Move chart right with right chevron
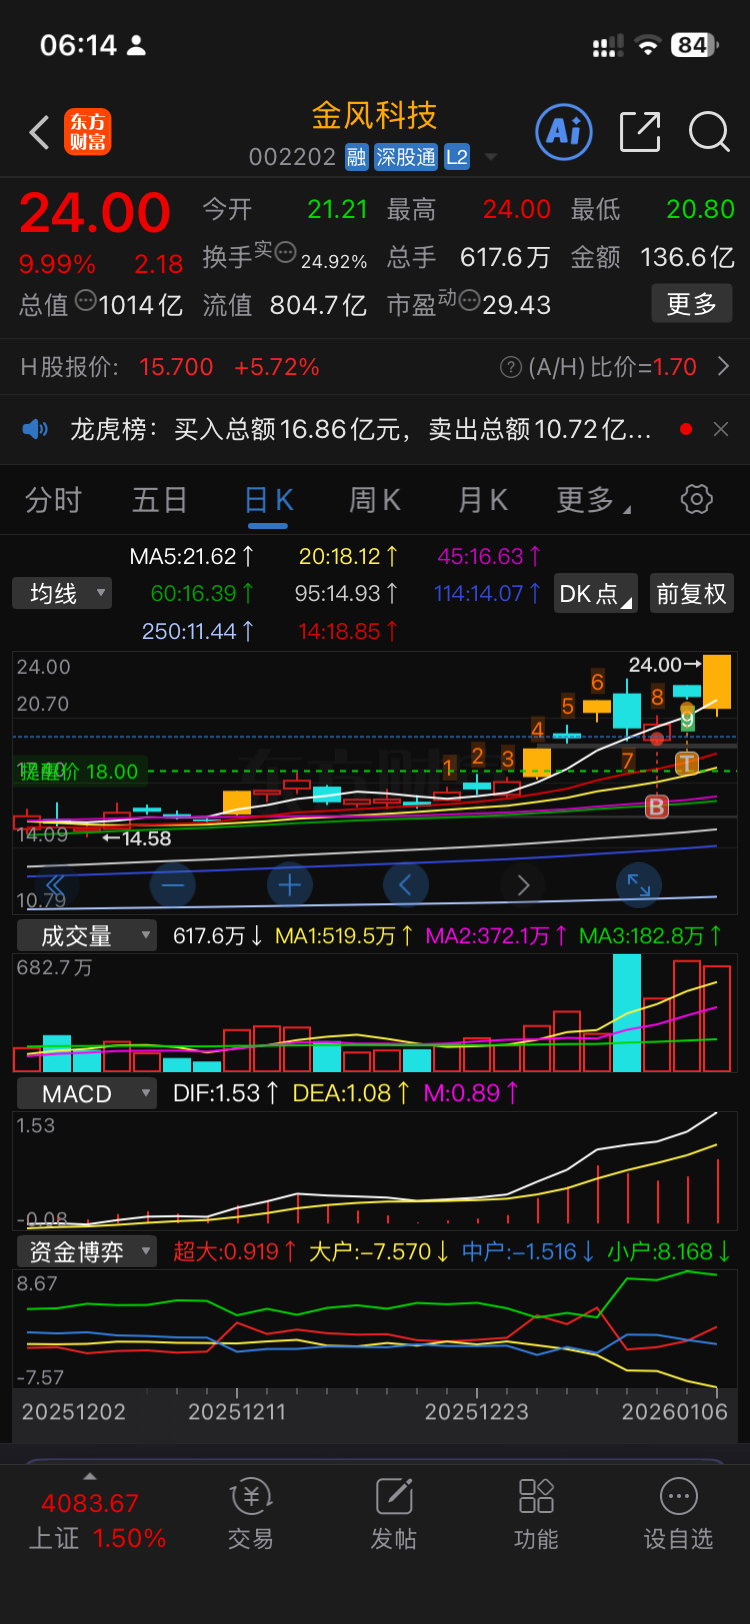This screenshot has height=1624, width=750. point(523,885)
